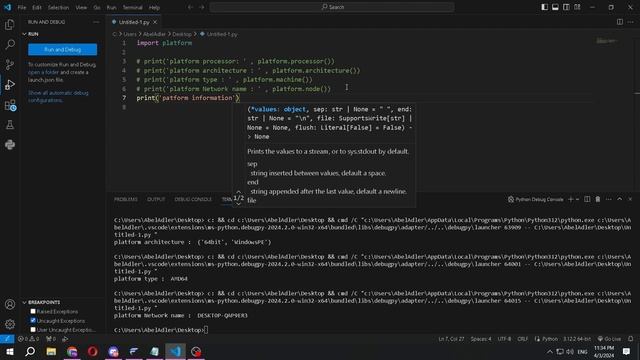Viewport: 640px width, 360px height.
Task: Kill the terminal with trash icon
Action: tap(598, 199)
